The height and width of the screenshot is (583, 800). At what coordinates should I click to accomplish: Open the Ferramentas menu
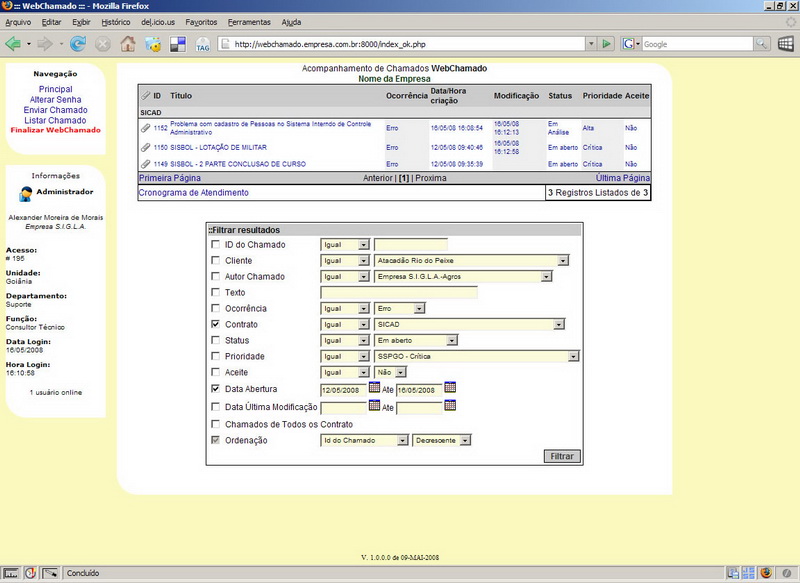point(248,21)
